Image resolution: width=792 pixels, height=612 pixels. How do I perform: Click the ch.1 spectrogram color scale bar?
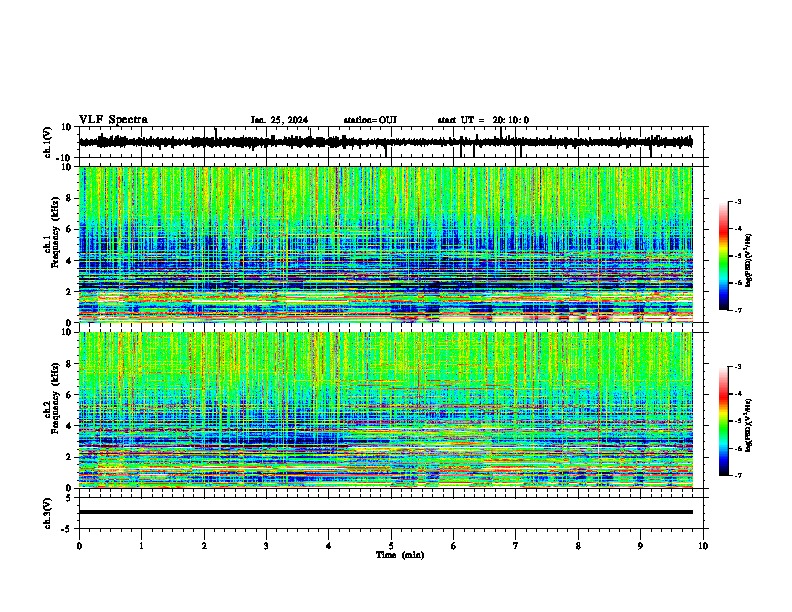723,256
